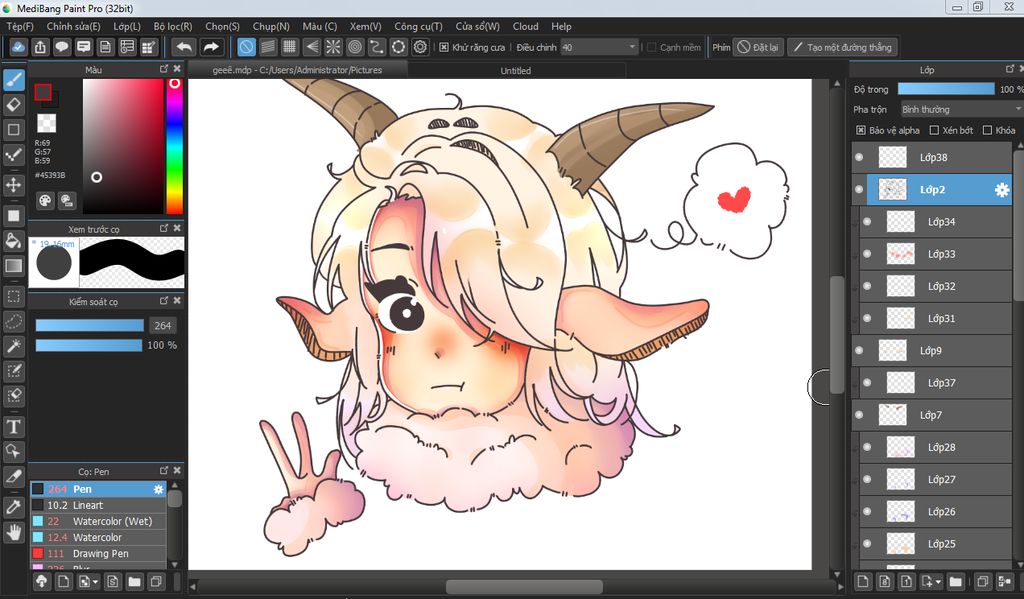Select Drawing Pen brush

click(98, 553)
